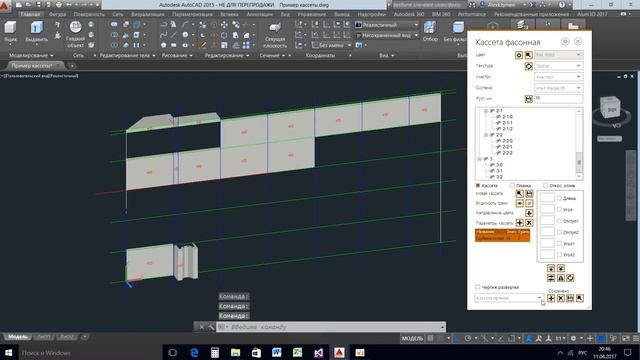Open the Текстура dropdown

(x=558, y=66)
